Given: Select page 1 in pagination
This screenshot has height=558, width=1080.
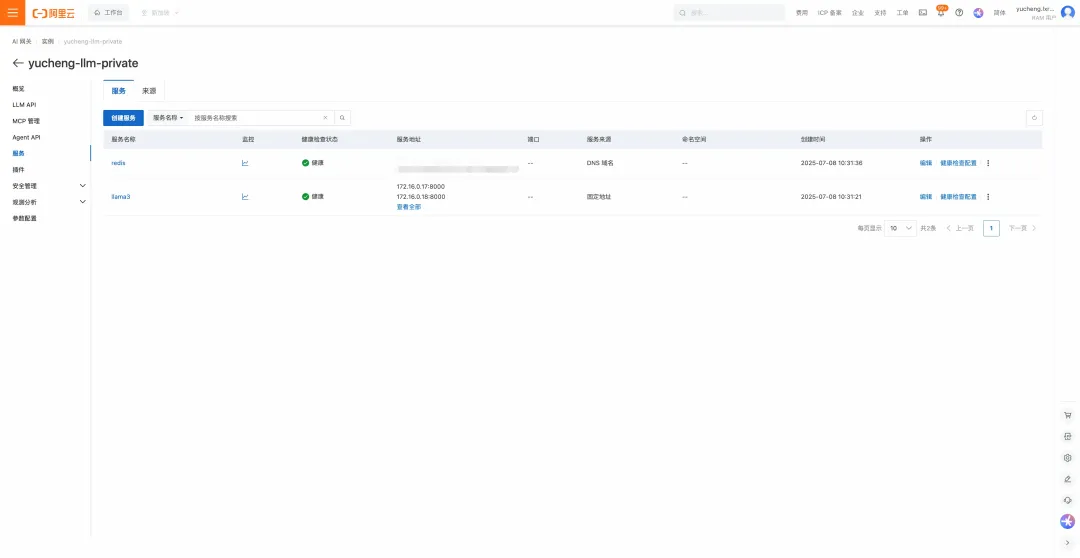Looking at the screenshot, I should [991, 228].
